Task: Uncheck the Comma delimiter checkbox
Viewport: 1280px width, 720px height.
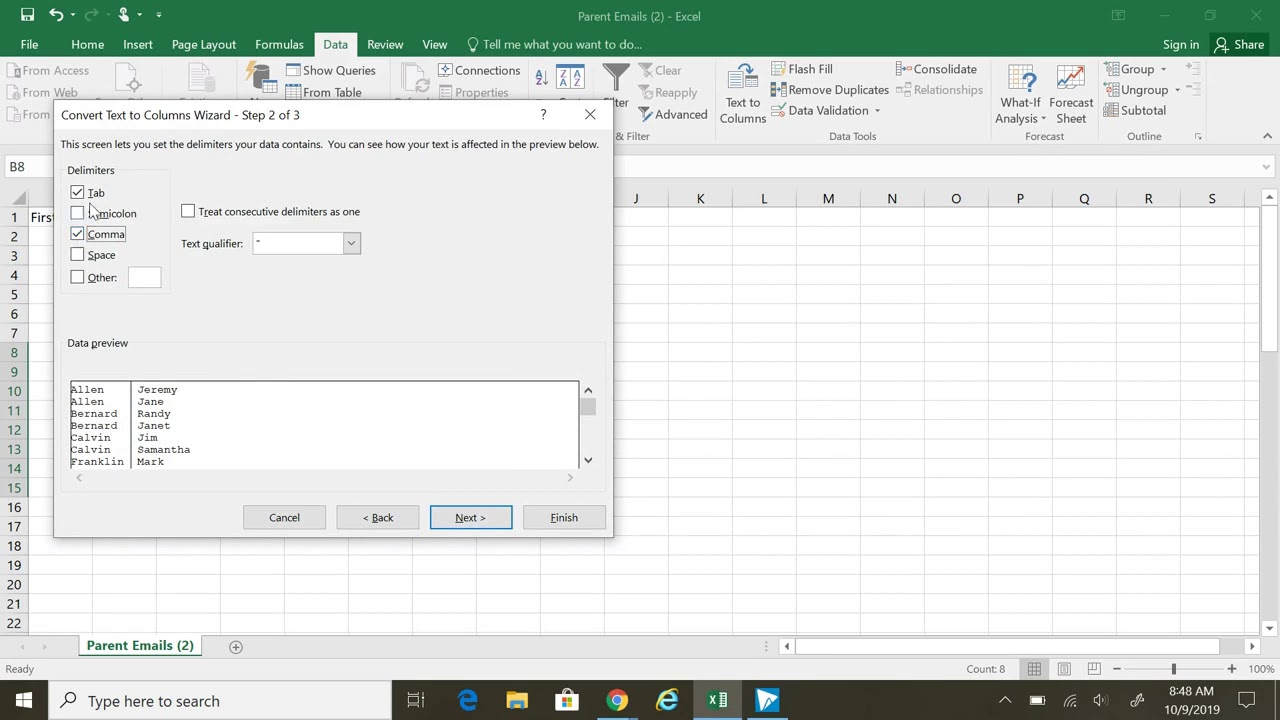Action: [77, 234]
